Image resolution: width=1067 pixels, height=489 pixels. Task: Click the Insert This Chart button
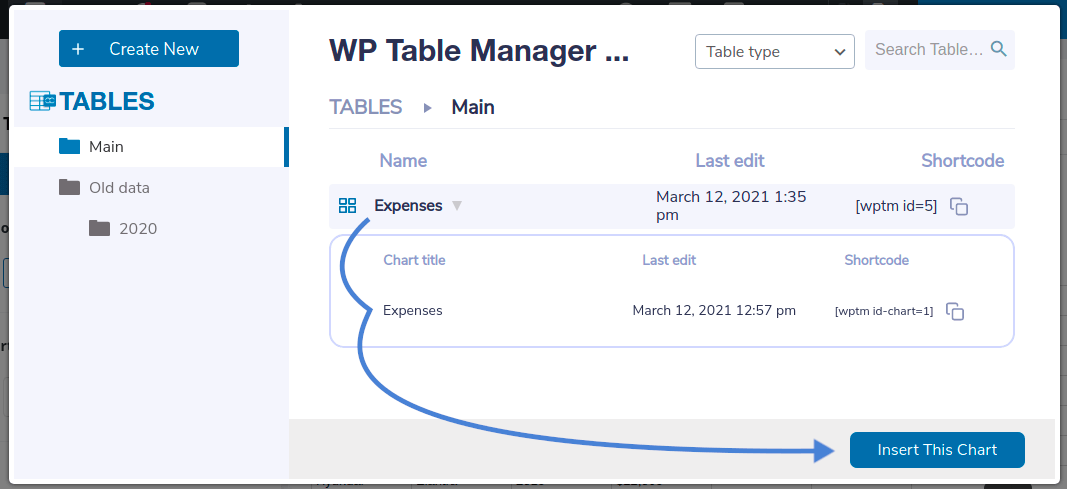[x=937, y=450]
